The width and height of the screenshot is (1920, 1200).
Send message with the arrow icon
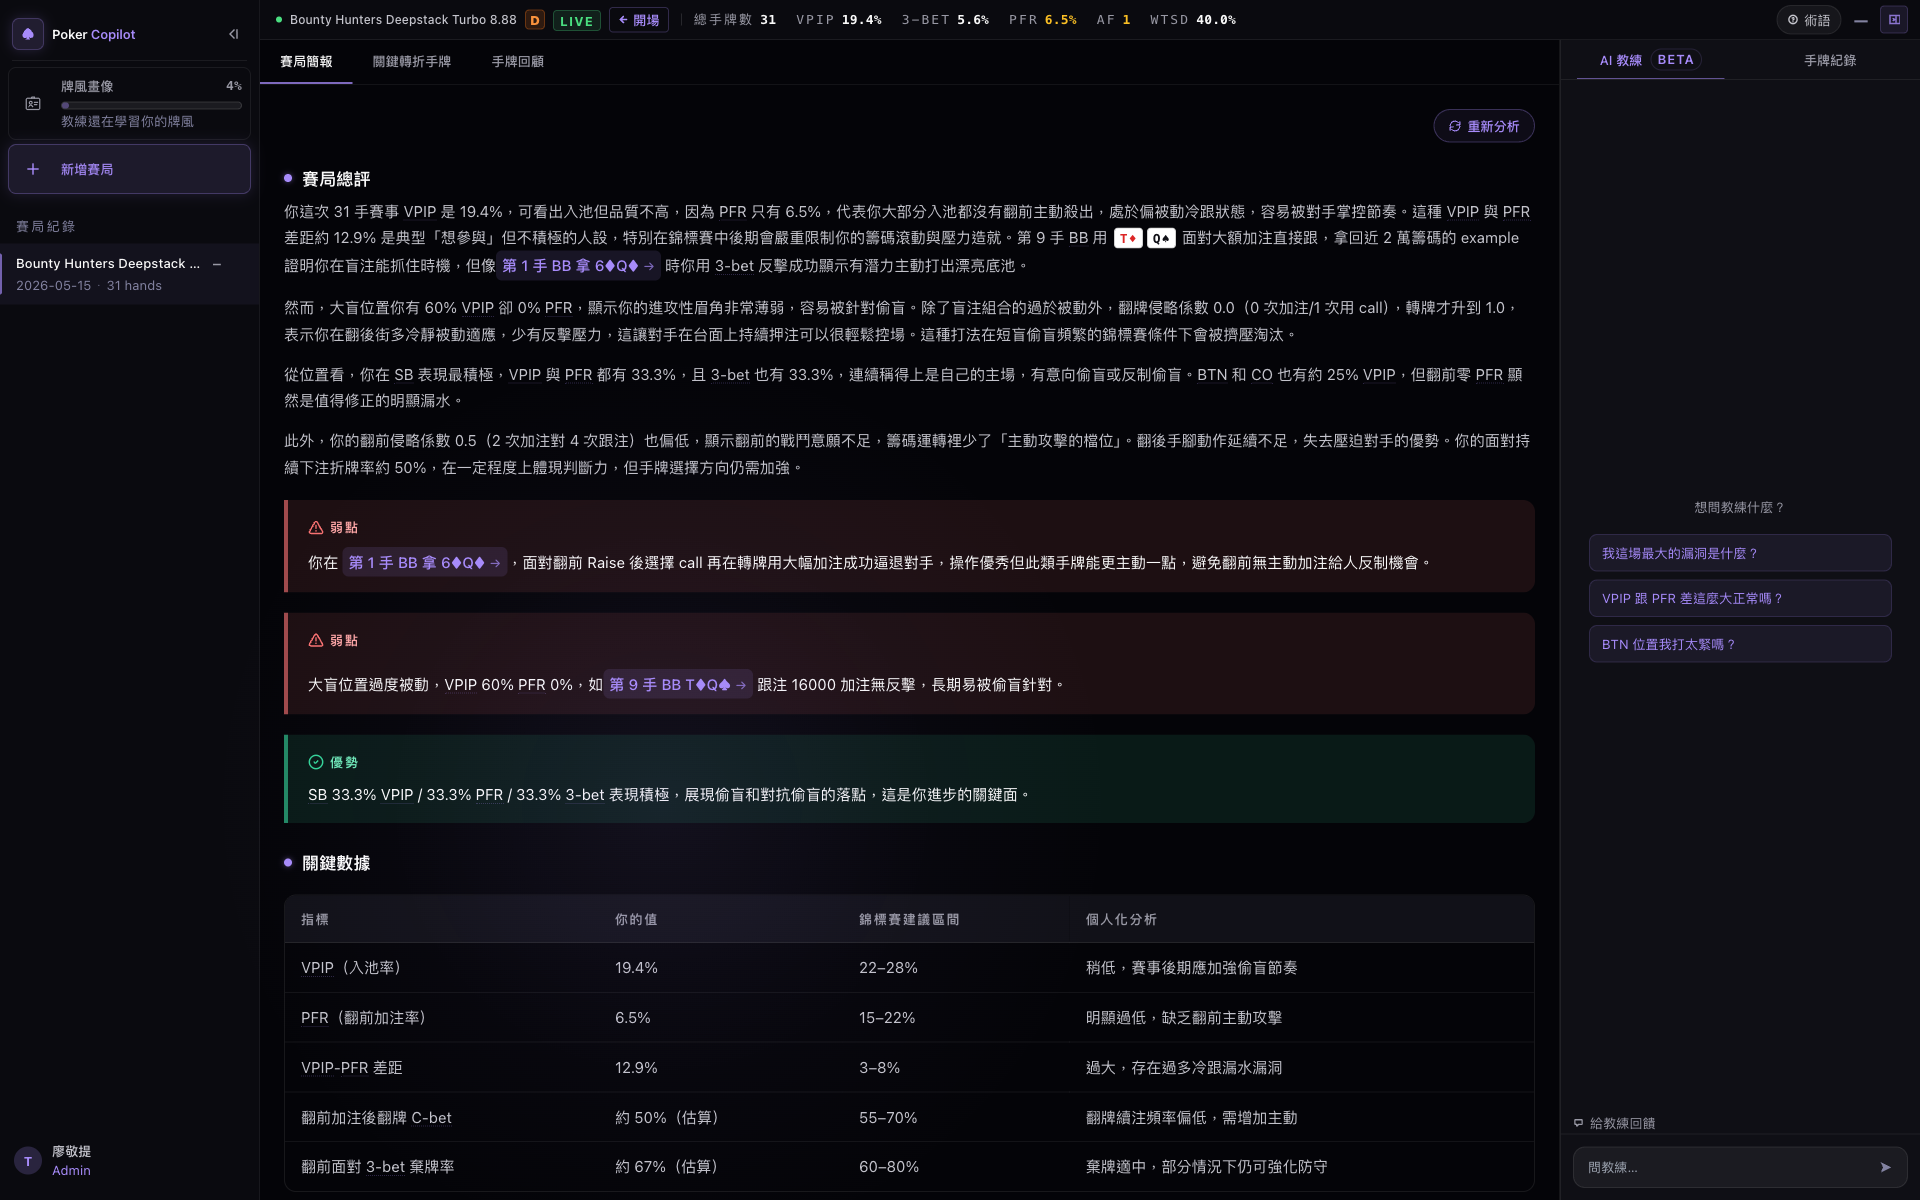[1885, 1167]
